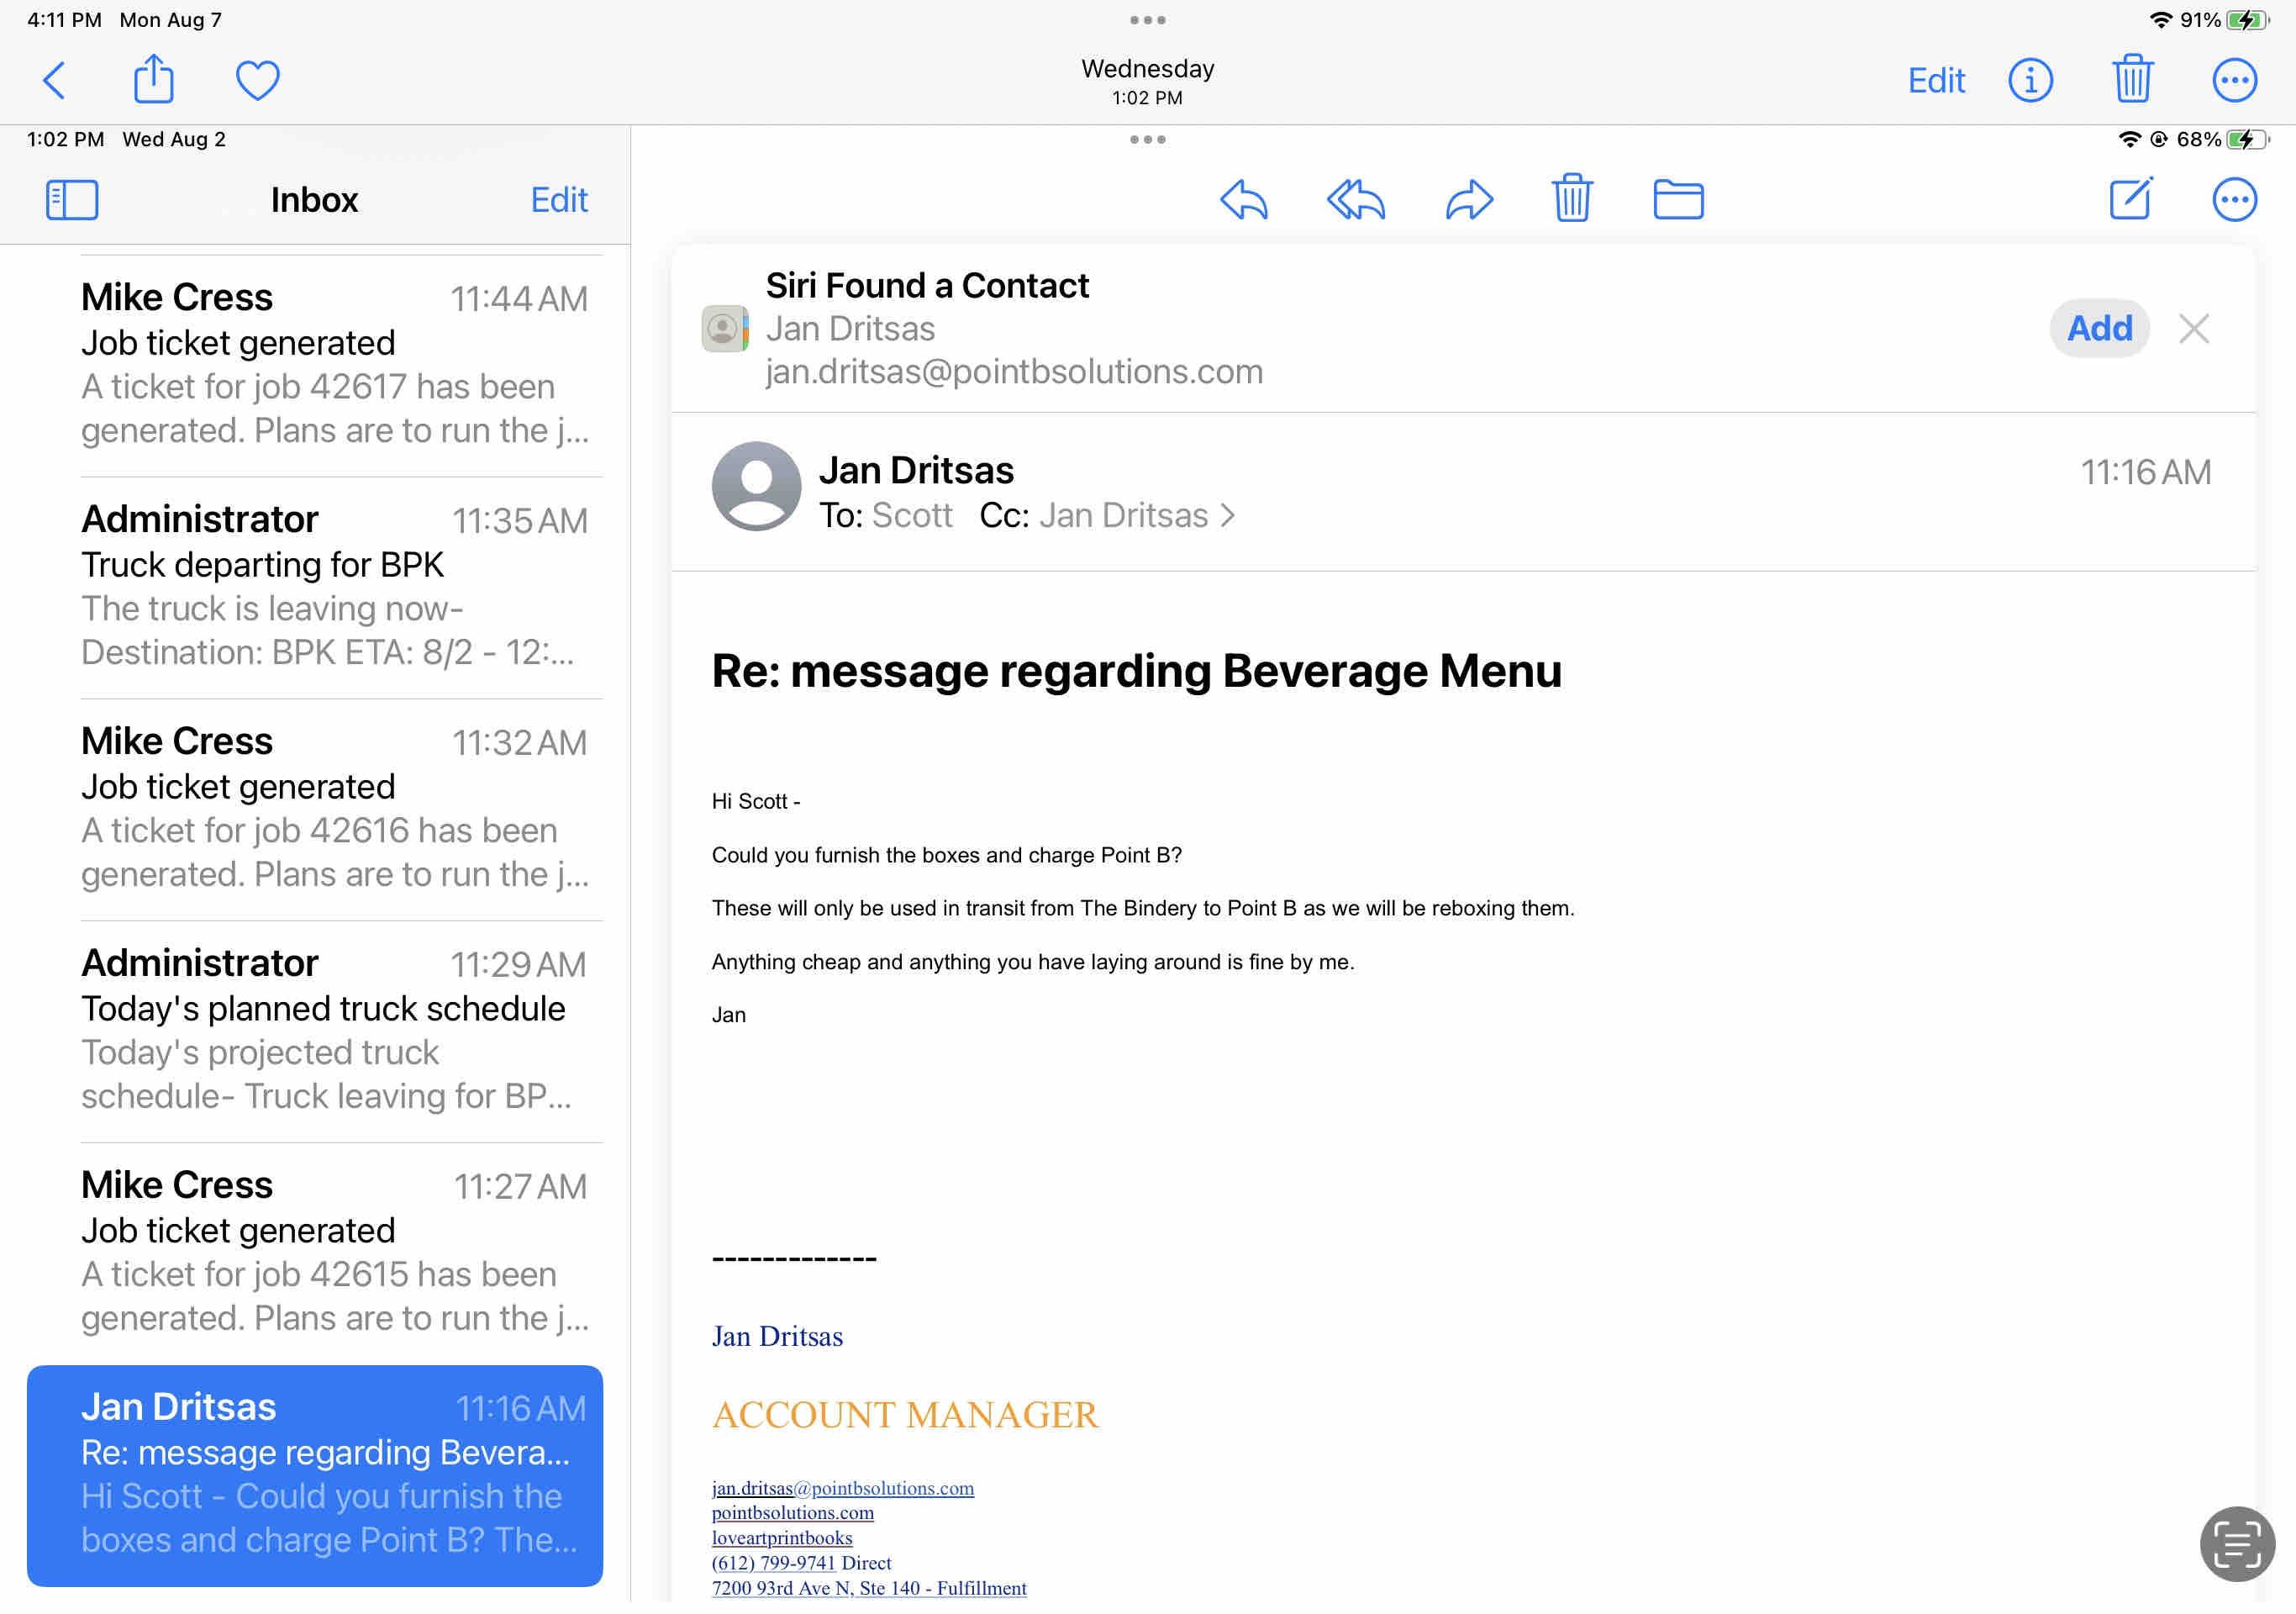
Task: Toggle the Mail sidebar panel icon
Action: 72,200
